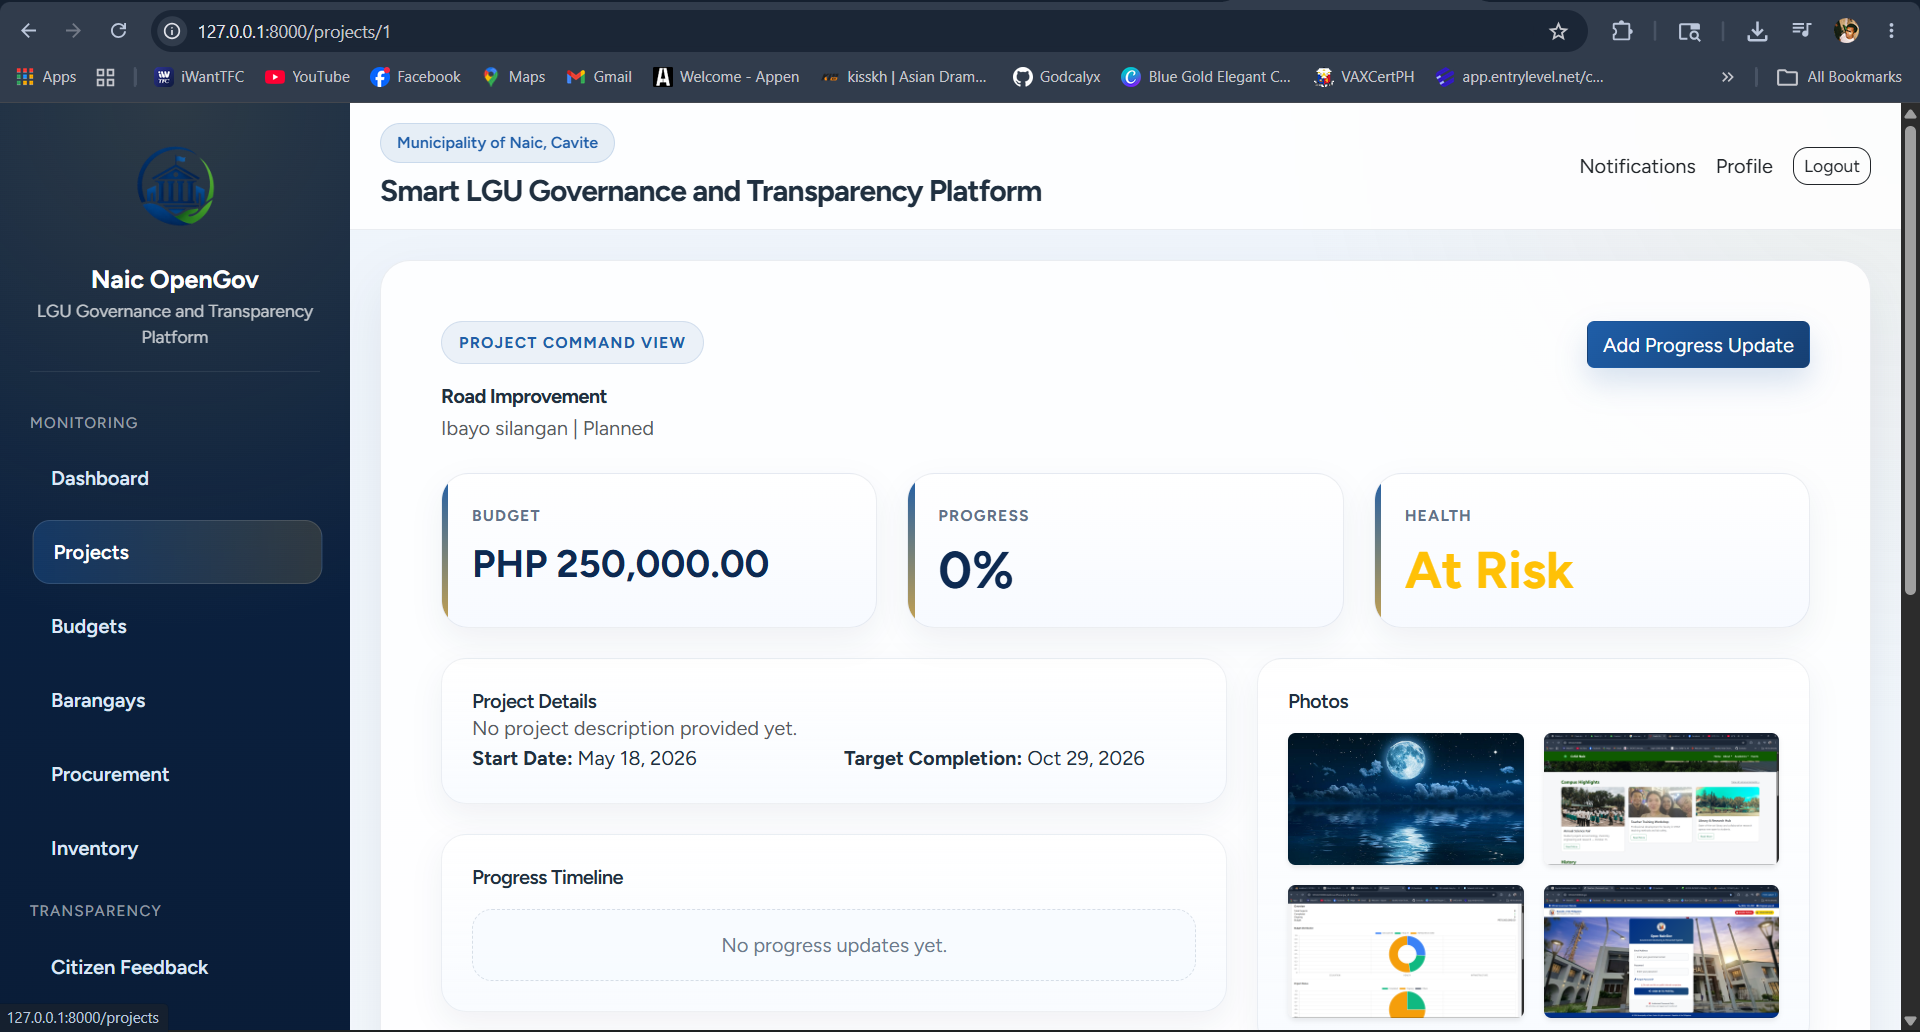Open the Godcalyx GitHub bookmark

pyautogui.click(x=1056, y=77)
